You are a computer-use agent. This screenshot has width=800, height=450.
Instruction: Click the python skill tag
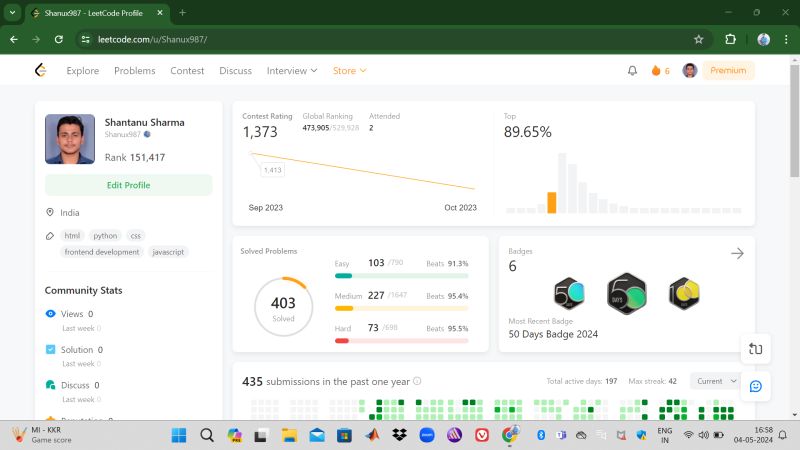(x=105, y=236)
